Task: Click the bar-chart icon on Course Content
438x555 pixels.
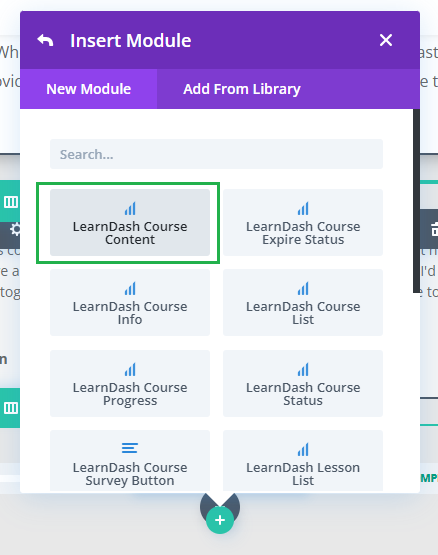Action: [x=130, y=208]
